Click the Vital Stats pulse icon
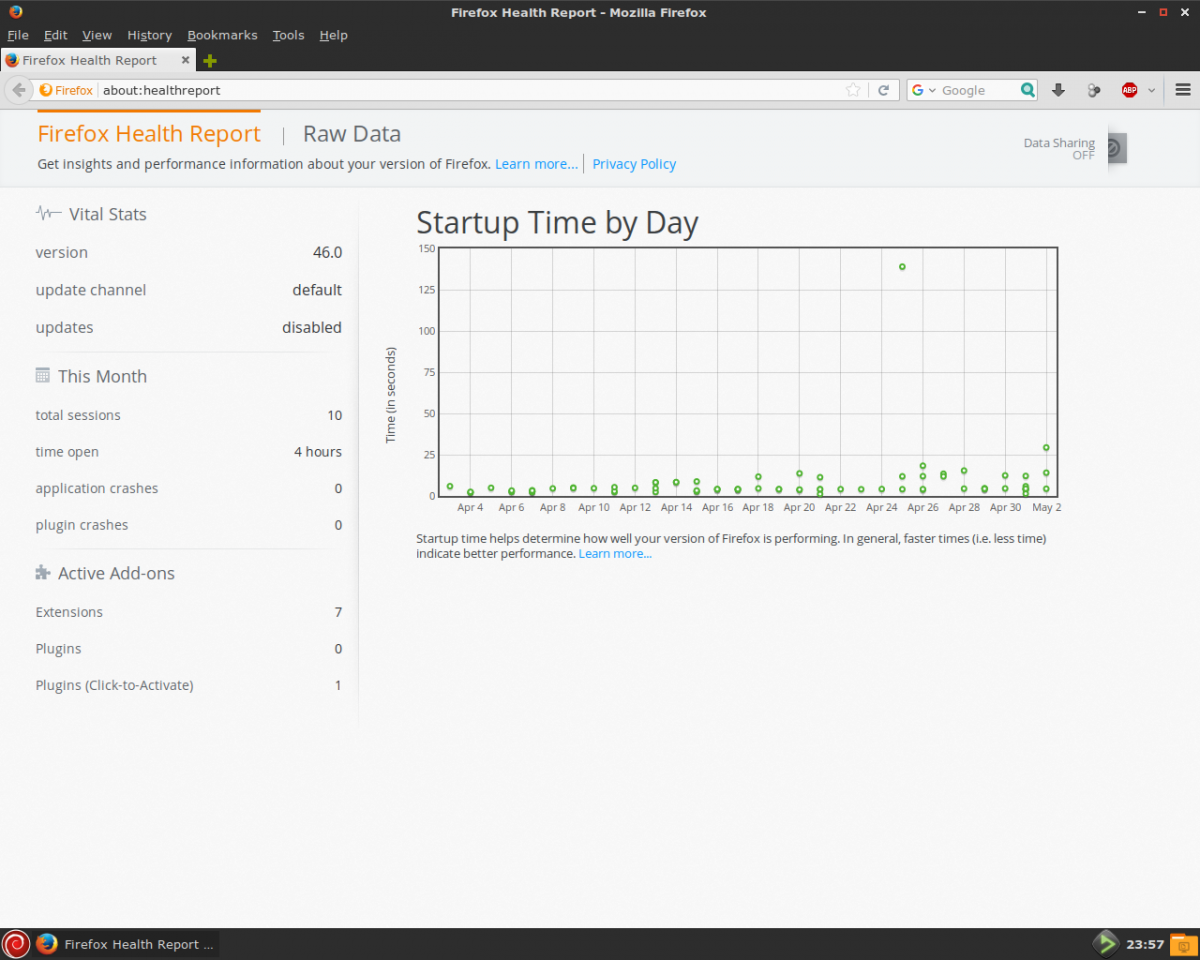1200x960 pixels. click(48, 213)
